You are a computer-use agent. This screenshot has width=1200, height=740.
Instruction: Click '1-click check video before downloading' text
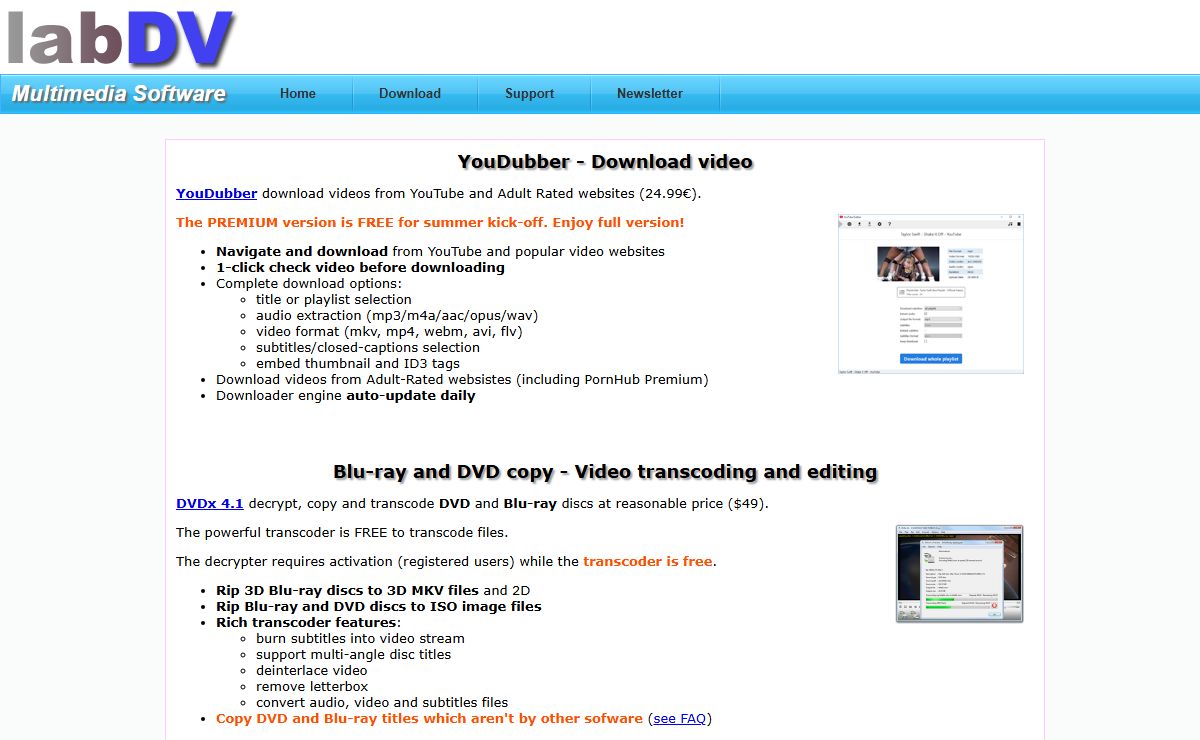tap(360, 267)
